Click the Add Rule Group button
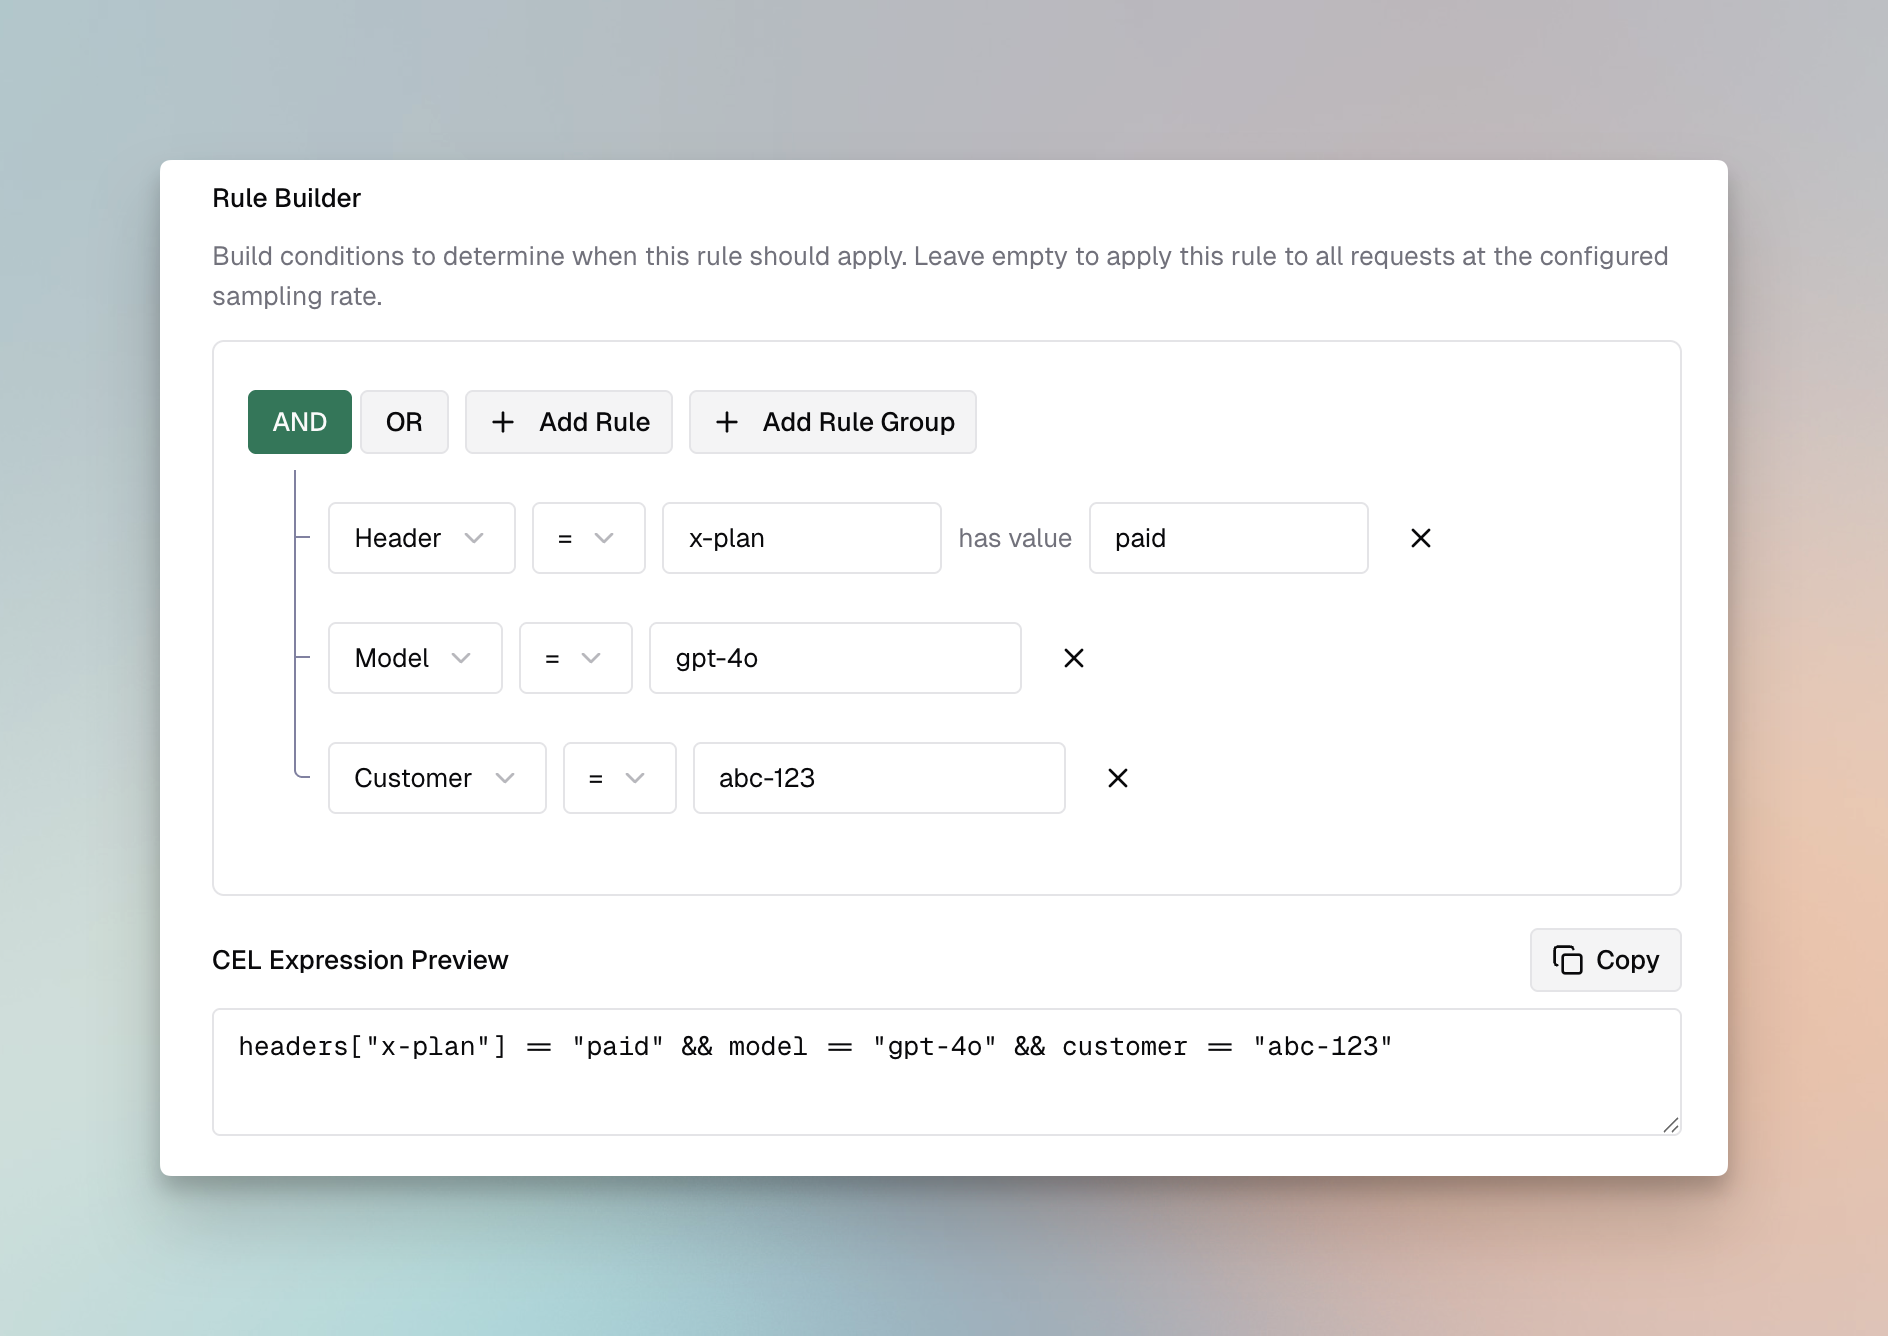Viewport: 1888px width, 1336px height. 833,422
